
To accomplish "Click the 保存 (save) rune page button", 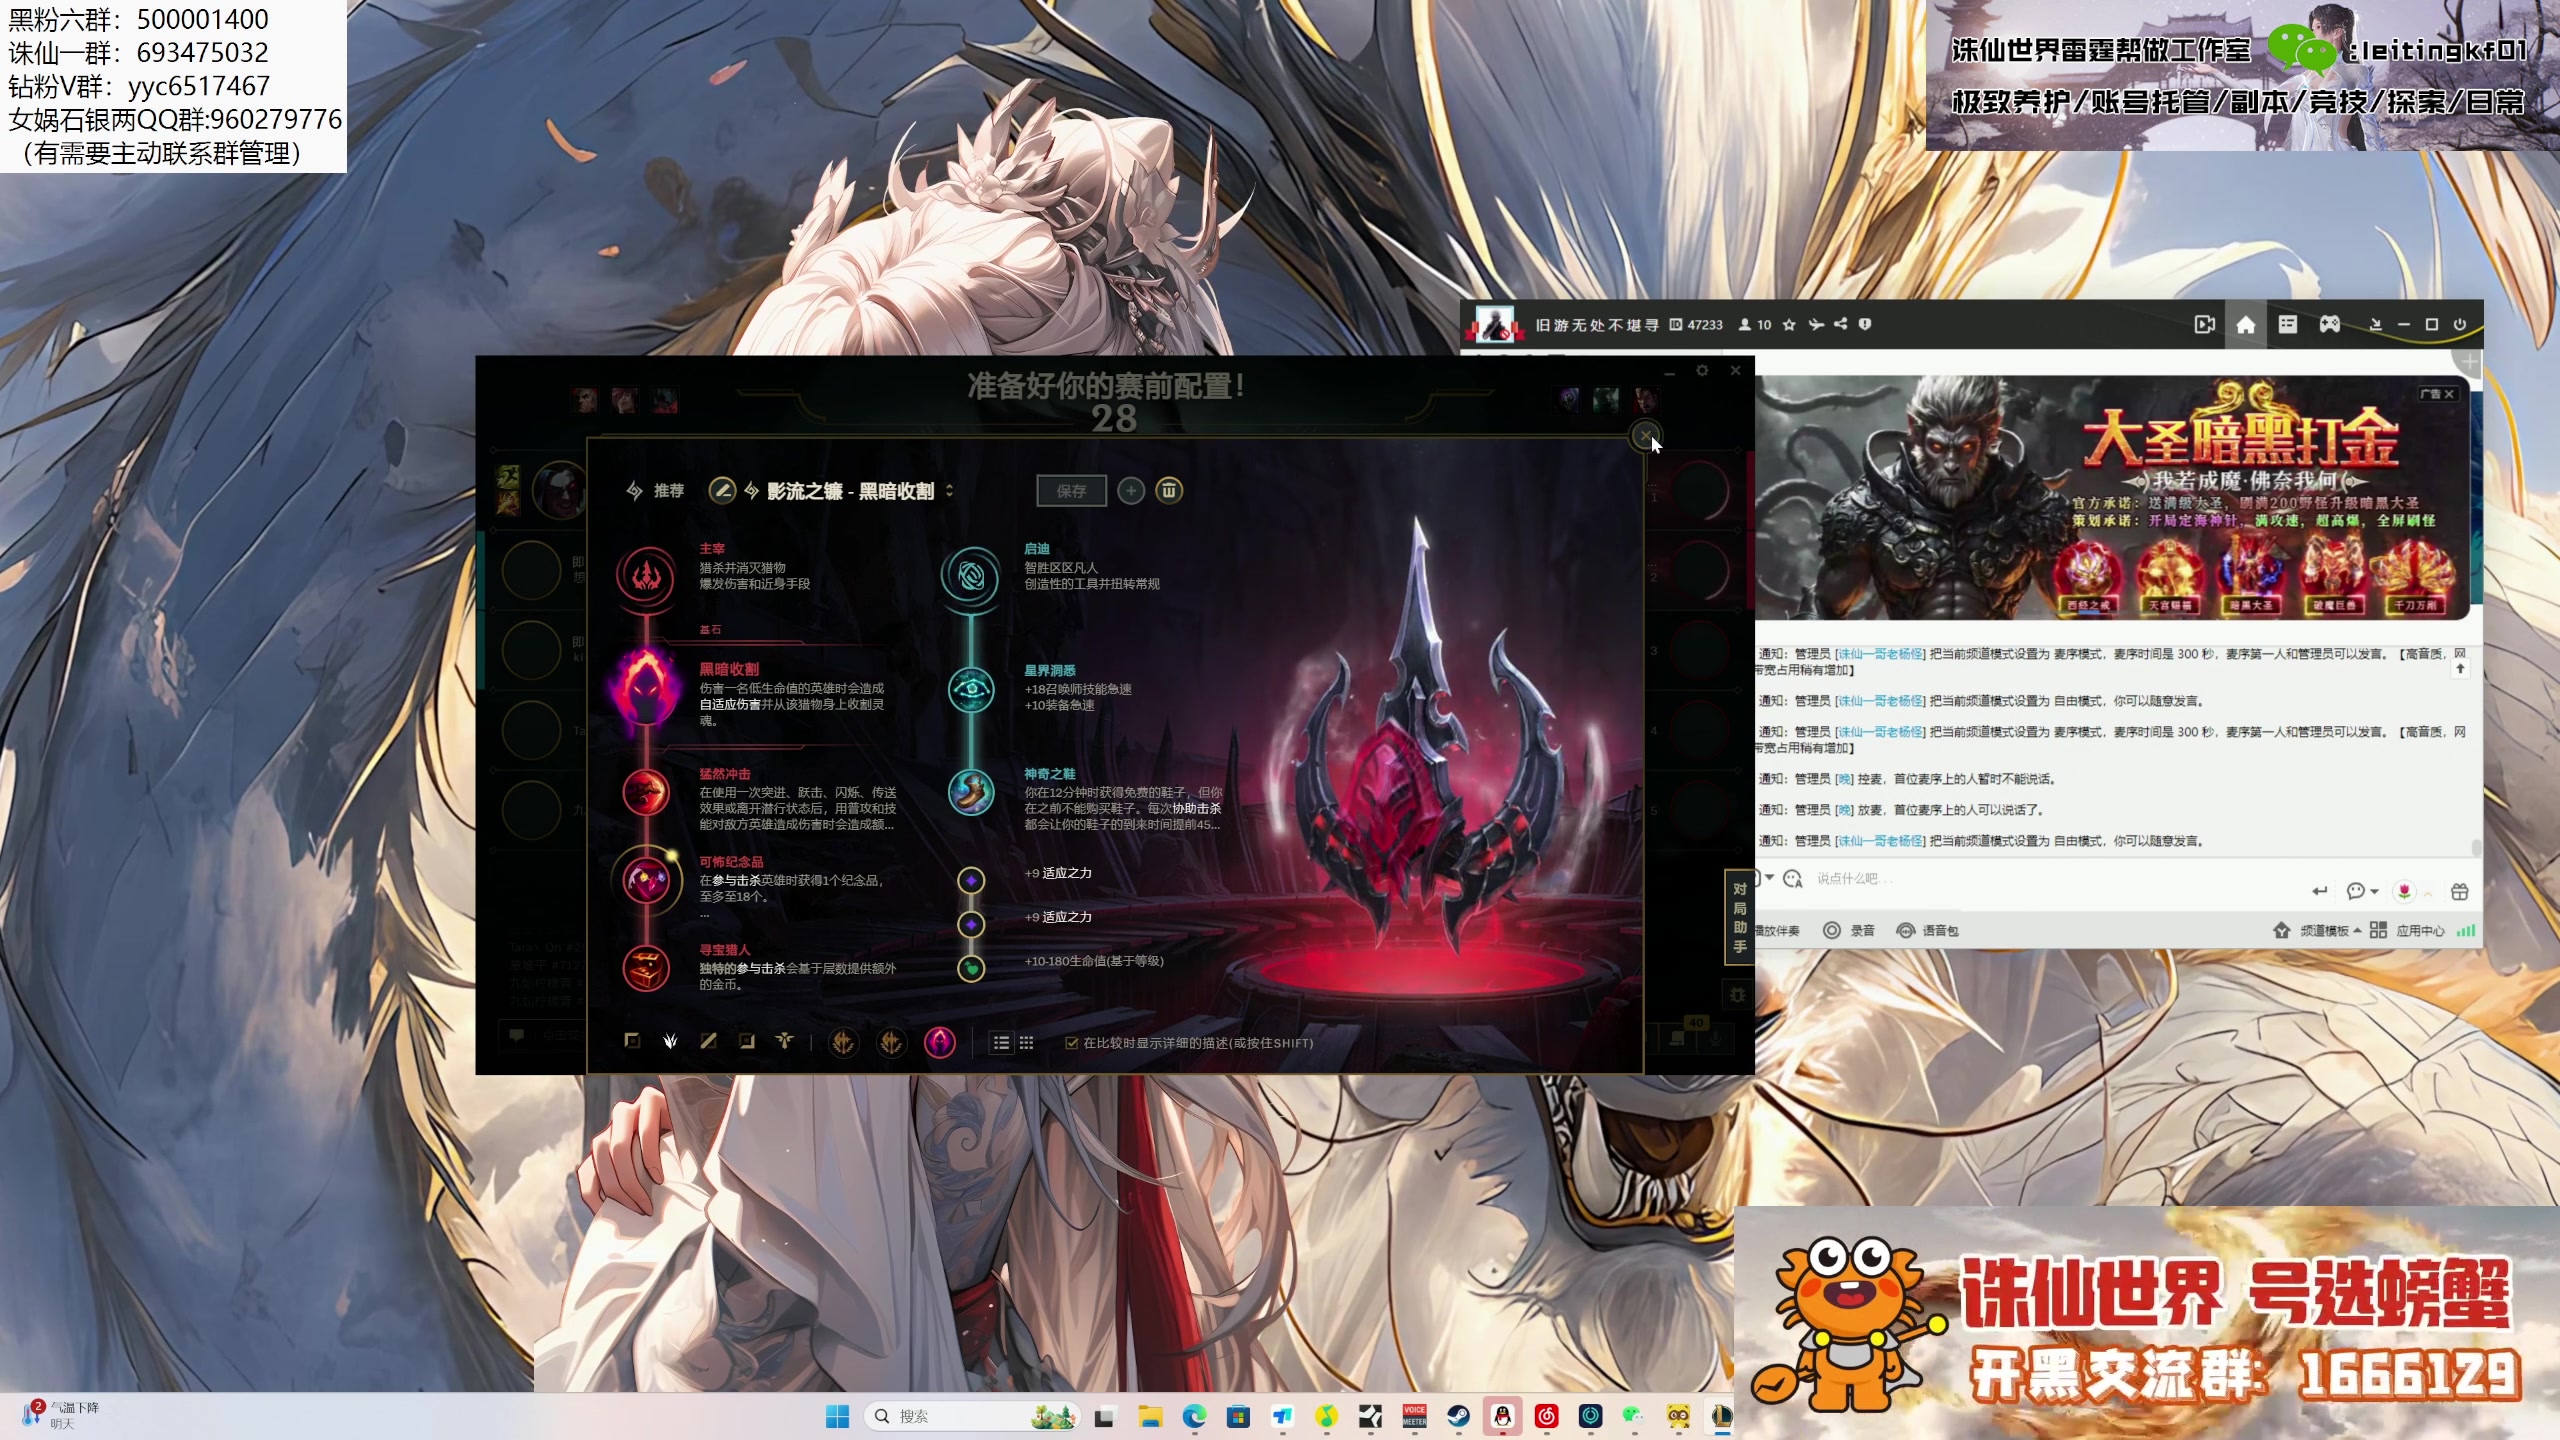I will tap(1071, 491).
